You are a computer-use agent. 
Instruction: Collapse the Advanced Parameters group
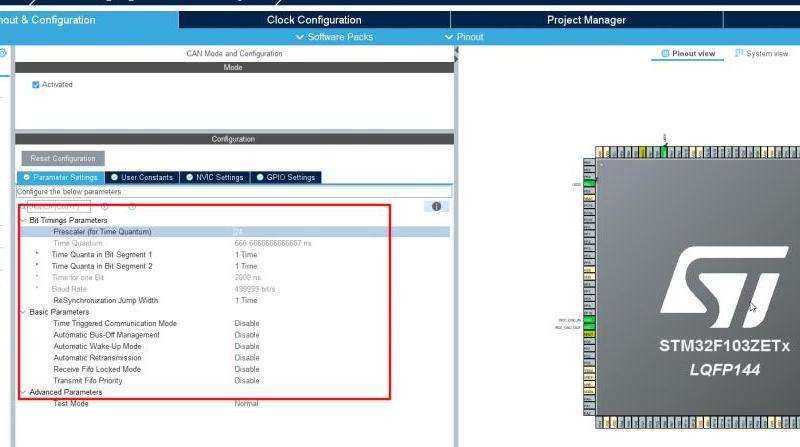(x=23, y=392)
